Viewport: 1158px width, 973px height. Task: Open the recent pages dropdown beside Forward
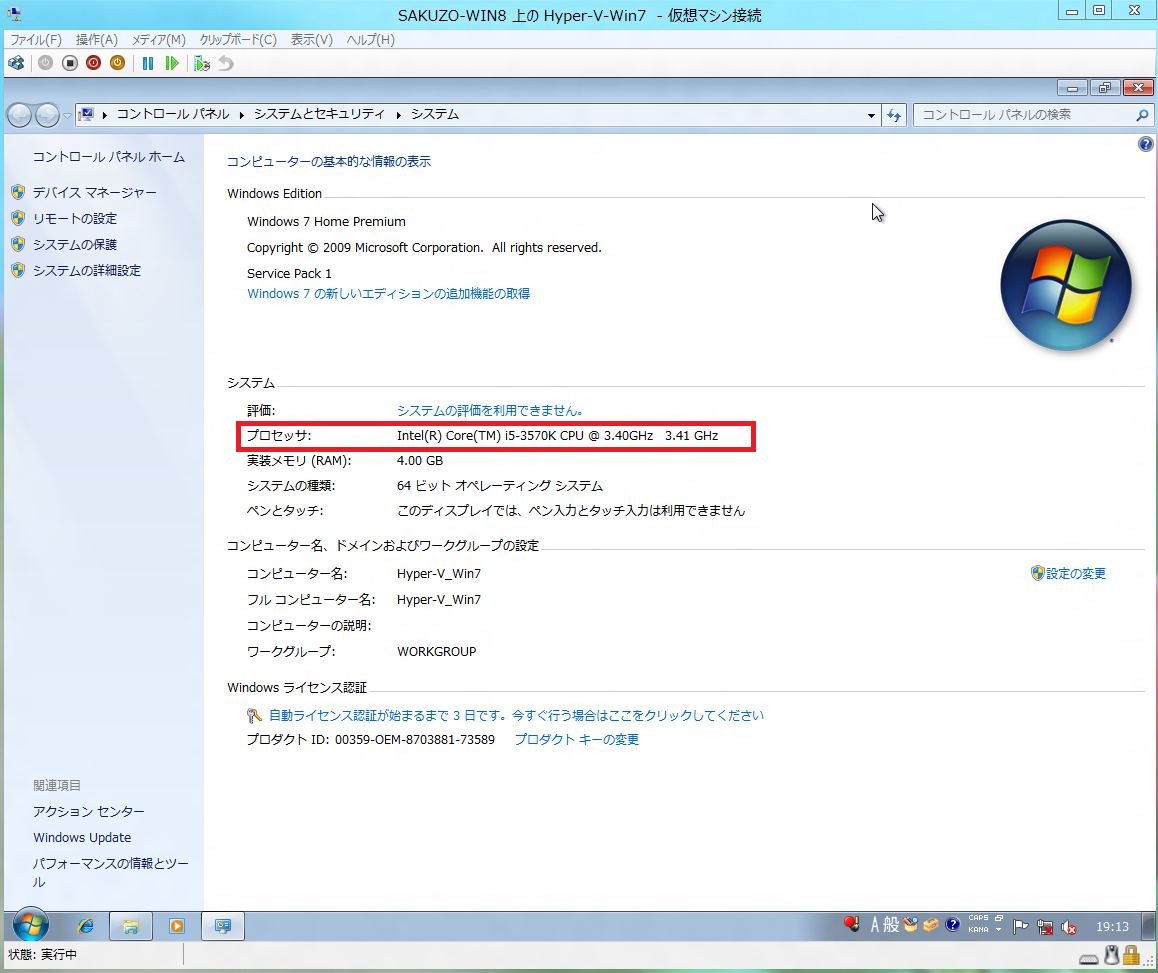(67, 115)
